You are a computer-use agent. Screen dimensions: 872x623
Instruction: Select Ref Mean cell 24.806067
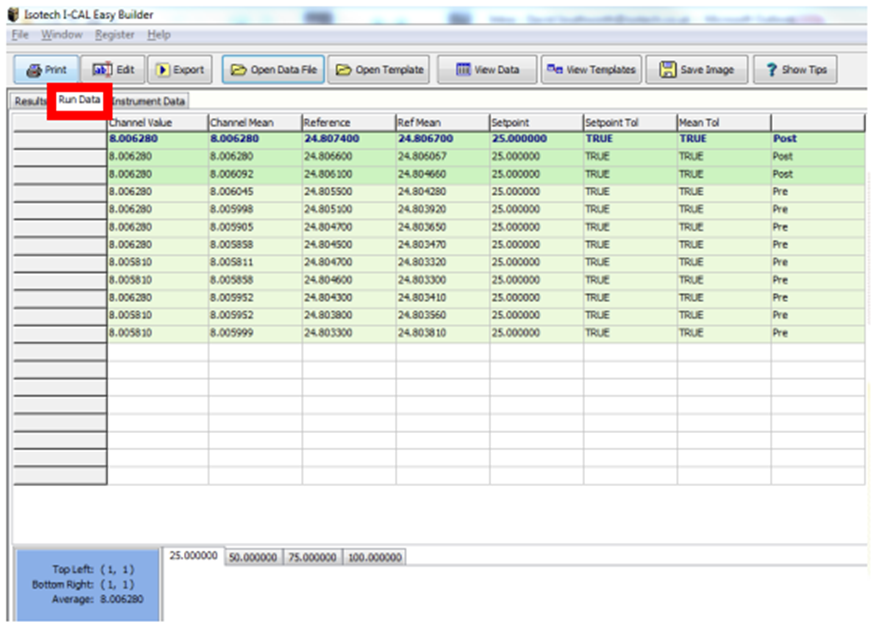click(443, 156)
